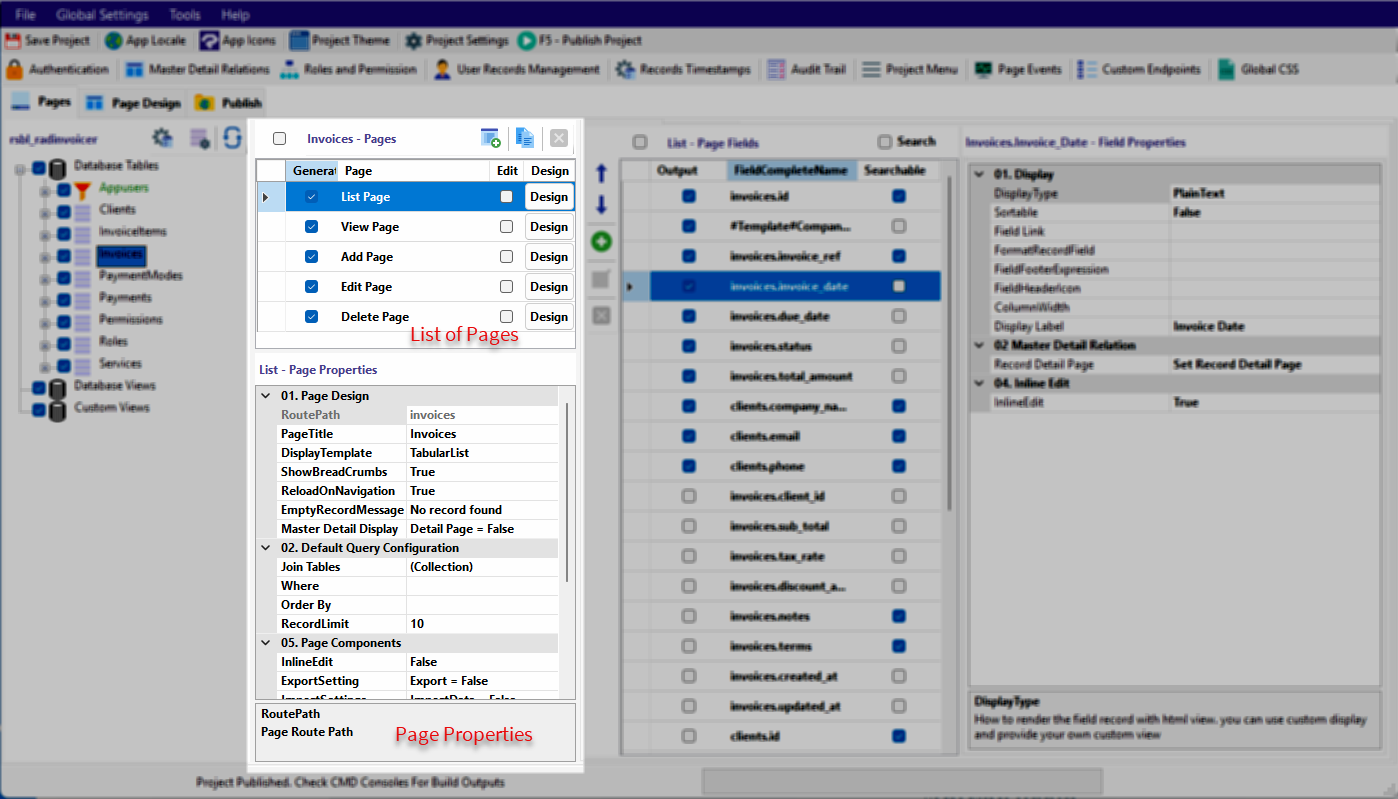Click Design button for Delete Page

coord(549,317)
